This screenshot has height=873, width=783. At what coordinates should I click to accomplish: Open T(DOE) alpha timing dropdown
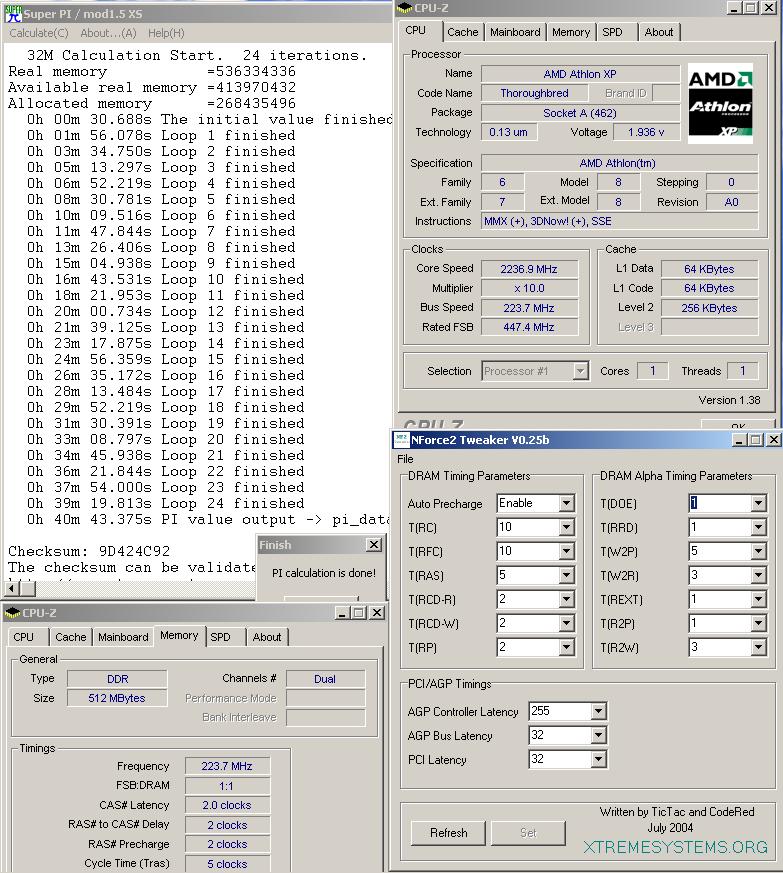pos(758,503)
